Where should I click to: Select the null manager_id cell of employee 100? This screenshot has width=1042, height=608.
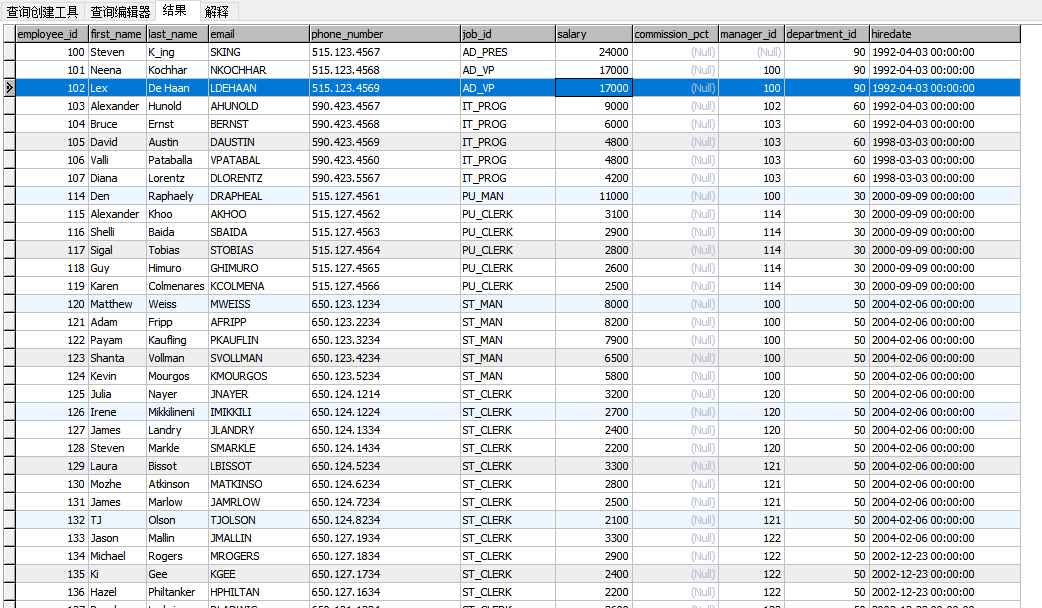pyautogui.click(x=751, y=52)
